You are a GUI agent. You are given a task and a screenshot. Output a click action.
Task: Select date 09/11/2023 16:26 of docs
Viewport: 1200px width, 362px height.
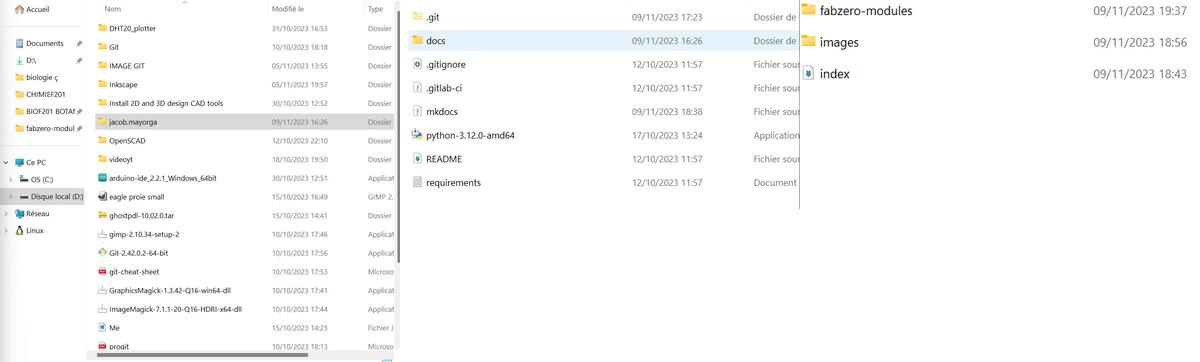[667, 41]
